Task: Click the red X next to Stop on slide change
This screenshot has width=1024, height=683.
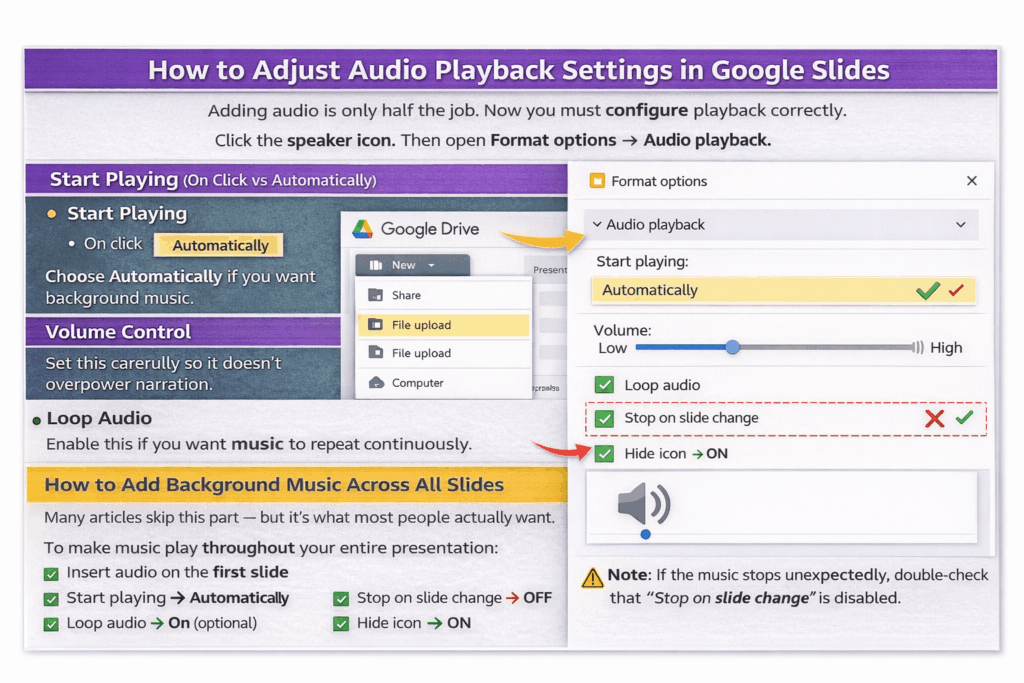Action: click(934, 419)
